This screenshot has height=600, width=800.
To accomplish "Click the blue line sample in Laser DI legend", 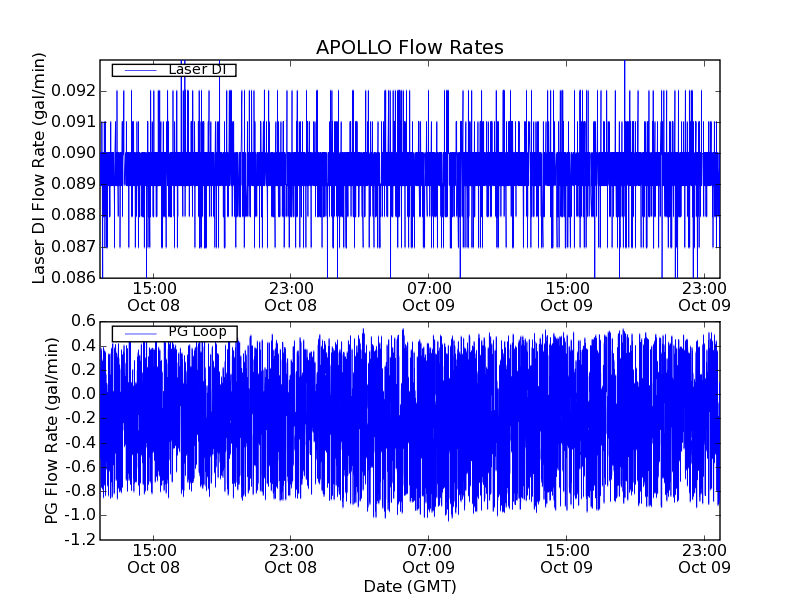I will click(x=139, y=70).
